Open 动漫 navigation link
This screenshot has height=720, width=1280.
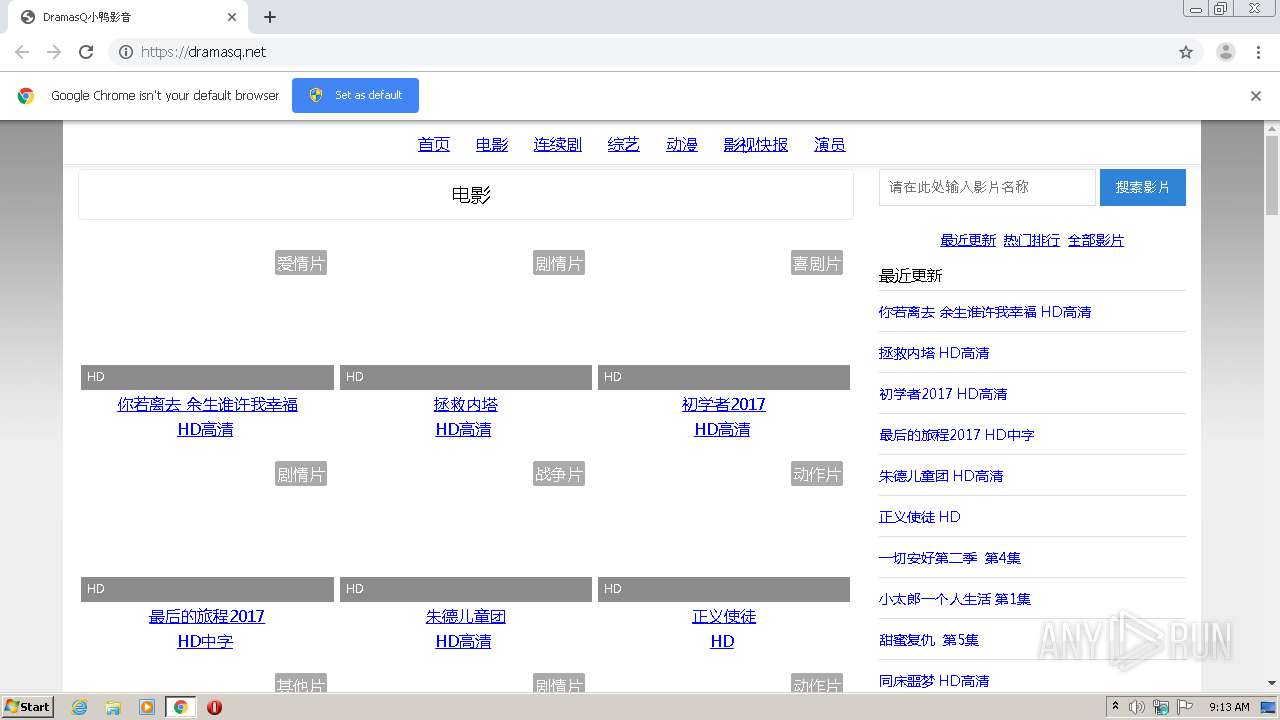(682, 145)
